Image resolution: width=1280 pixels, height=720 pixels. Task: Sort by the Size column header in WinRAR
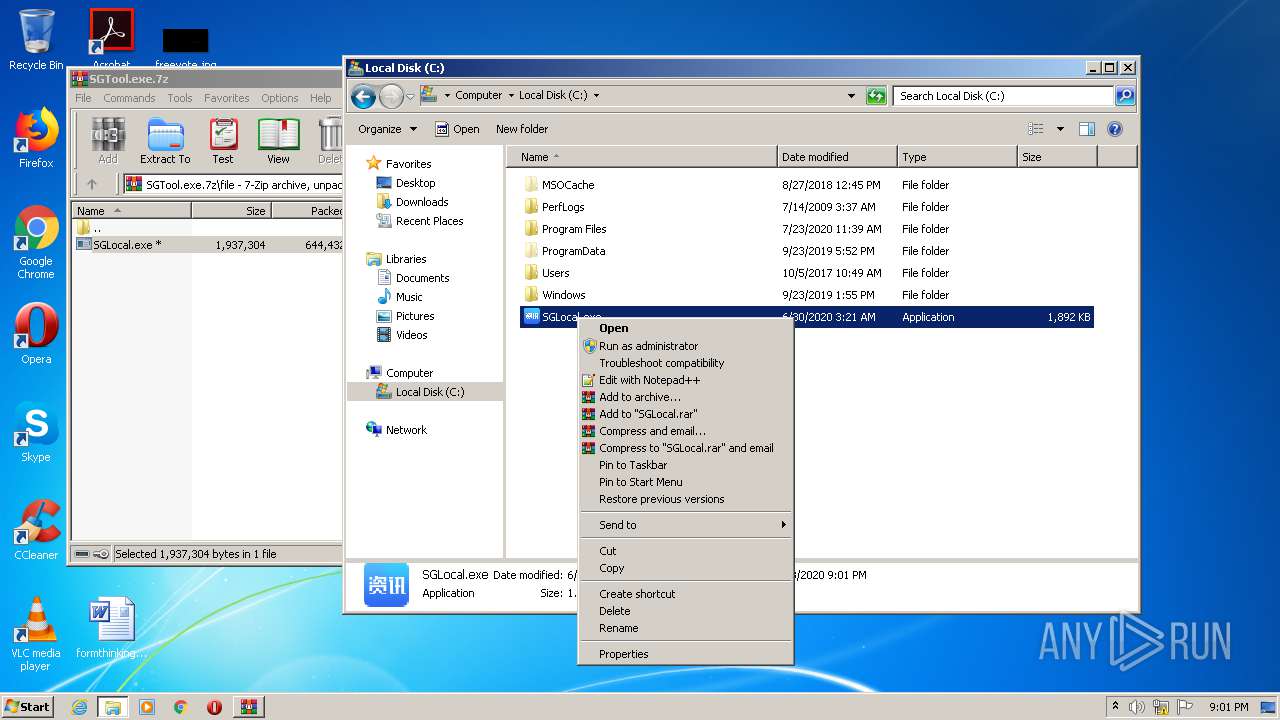pyautogui.click(x=231, y=211)
